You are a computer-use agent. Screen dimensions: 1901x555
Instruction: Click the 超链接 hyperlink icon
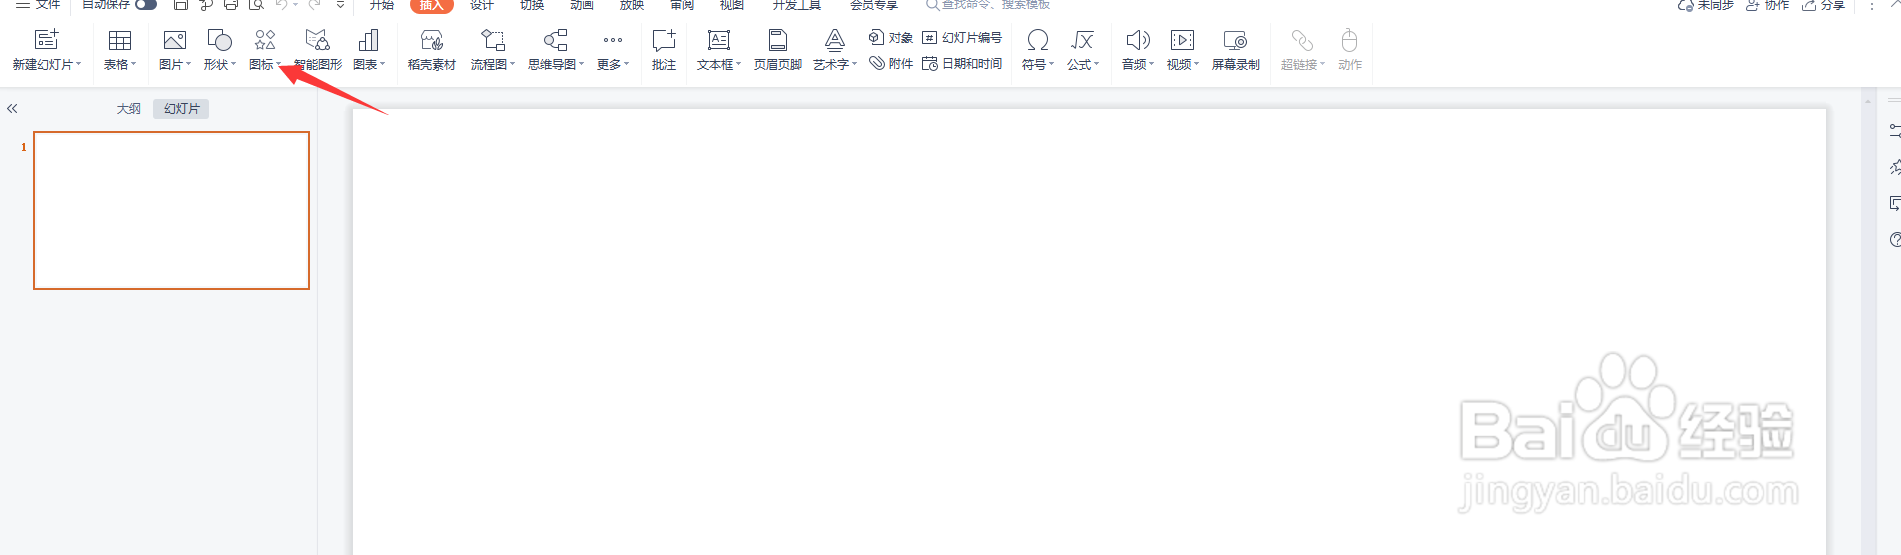point(1302,40)
